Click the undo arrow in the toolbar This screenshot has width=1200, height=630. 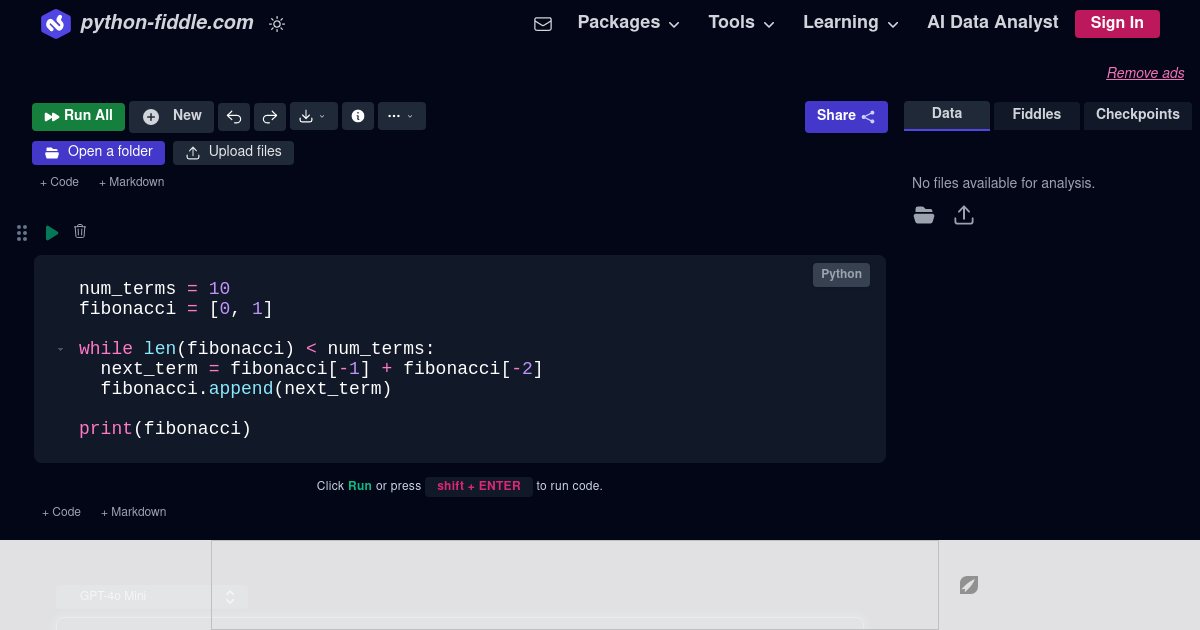click(234, 116)
